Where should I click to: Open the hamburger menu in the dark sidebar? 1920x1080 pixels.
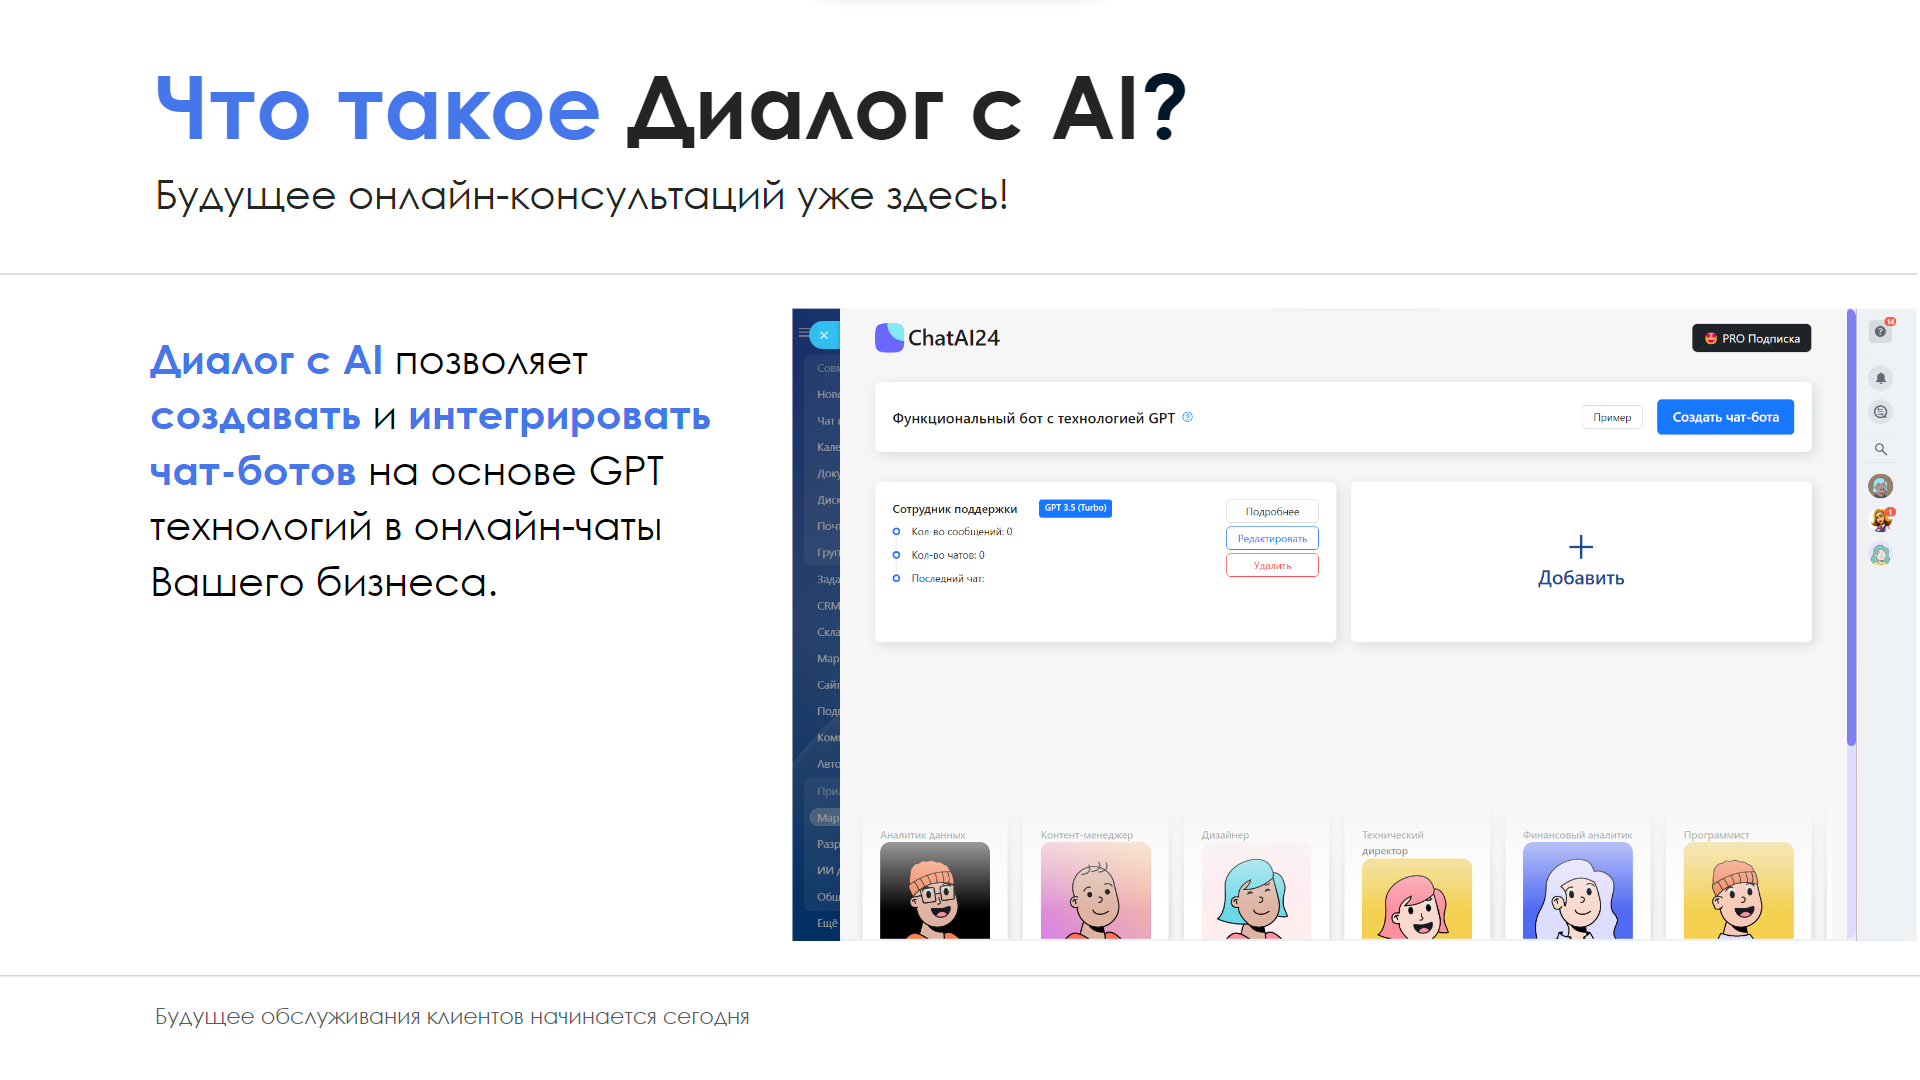click(803, 334)
